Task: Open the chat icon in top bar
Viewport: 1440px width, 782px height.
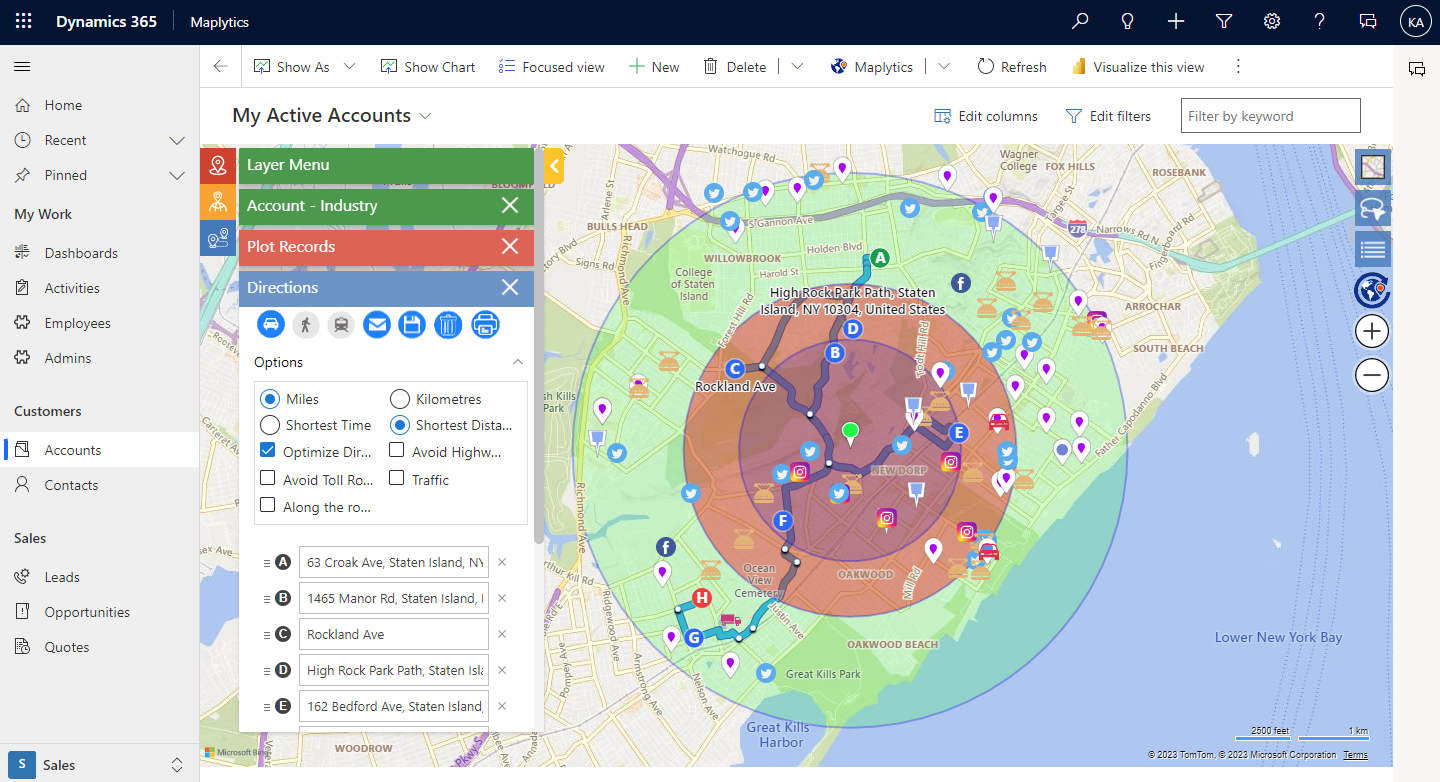Action: [x=1368, y=21]
